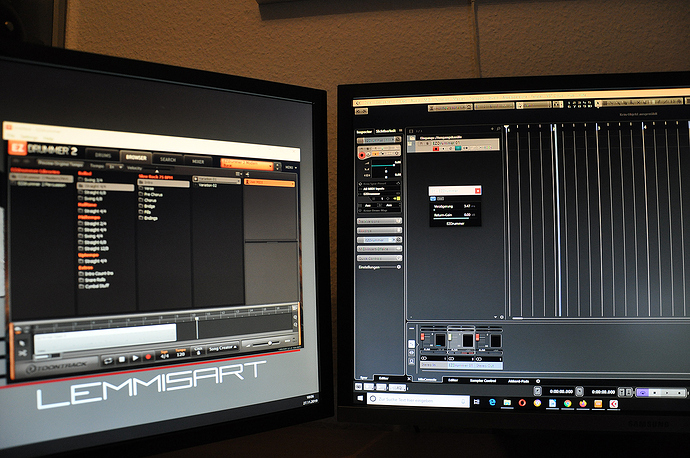The width and height of the screenshot is (690, 458).
Task: Click the orange User MIDI entry
Action: 269,182
